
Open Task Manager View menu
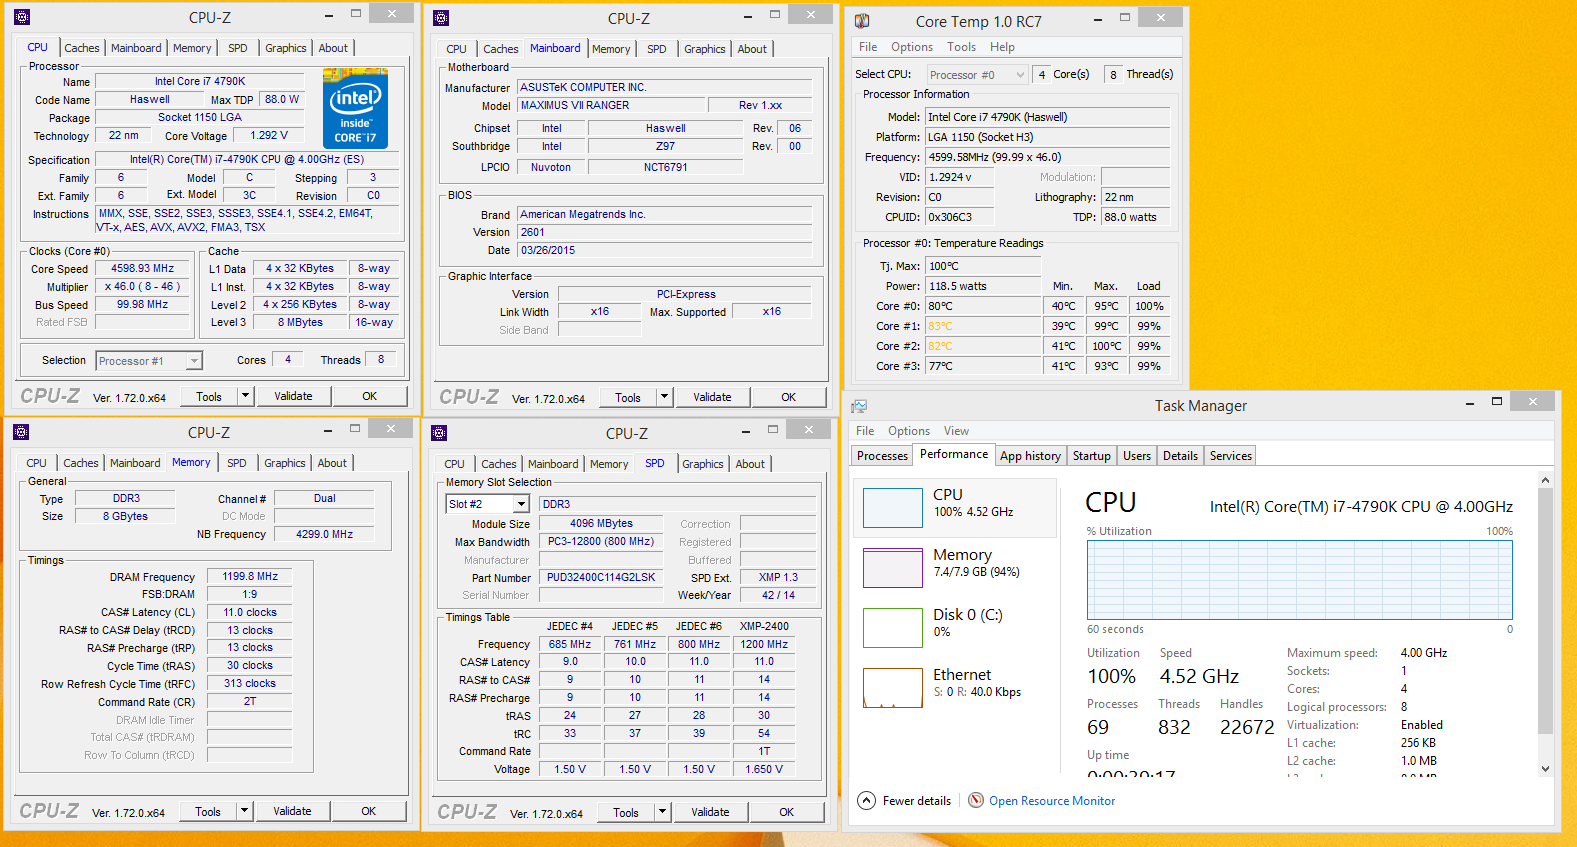pos(956,431)
